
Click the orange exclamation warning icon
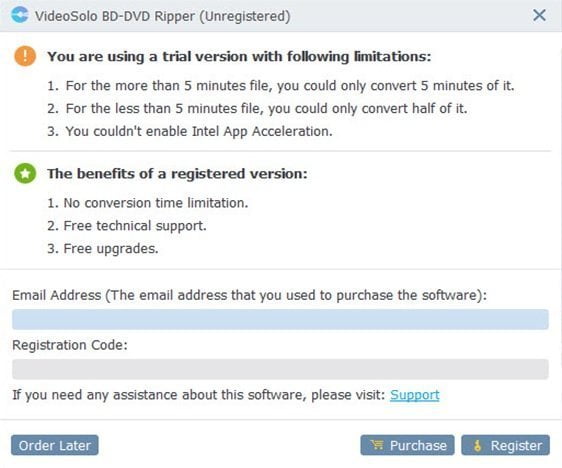(x=25, y=56)
